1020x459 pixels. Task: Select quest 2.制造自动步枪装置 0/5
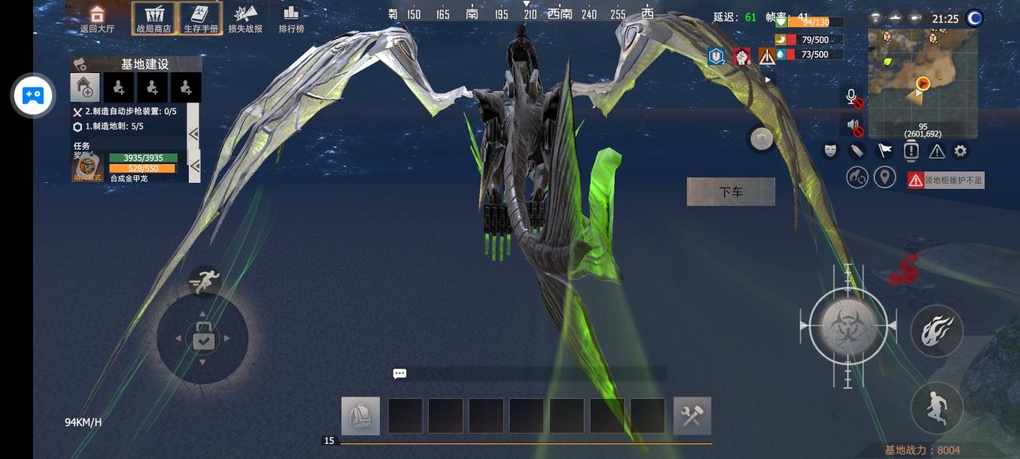pos(126,112)
